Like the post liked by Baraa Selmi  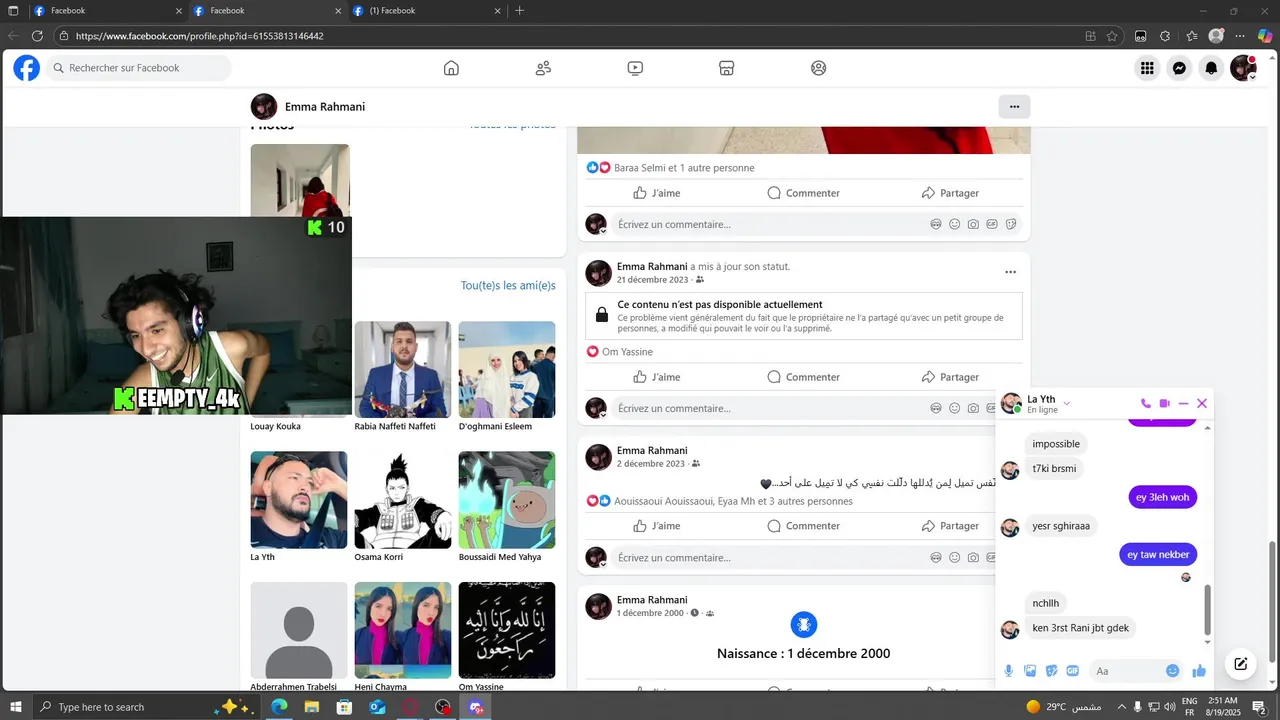coord(656,193)
